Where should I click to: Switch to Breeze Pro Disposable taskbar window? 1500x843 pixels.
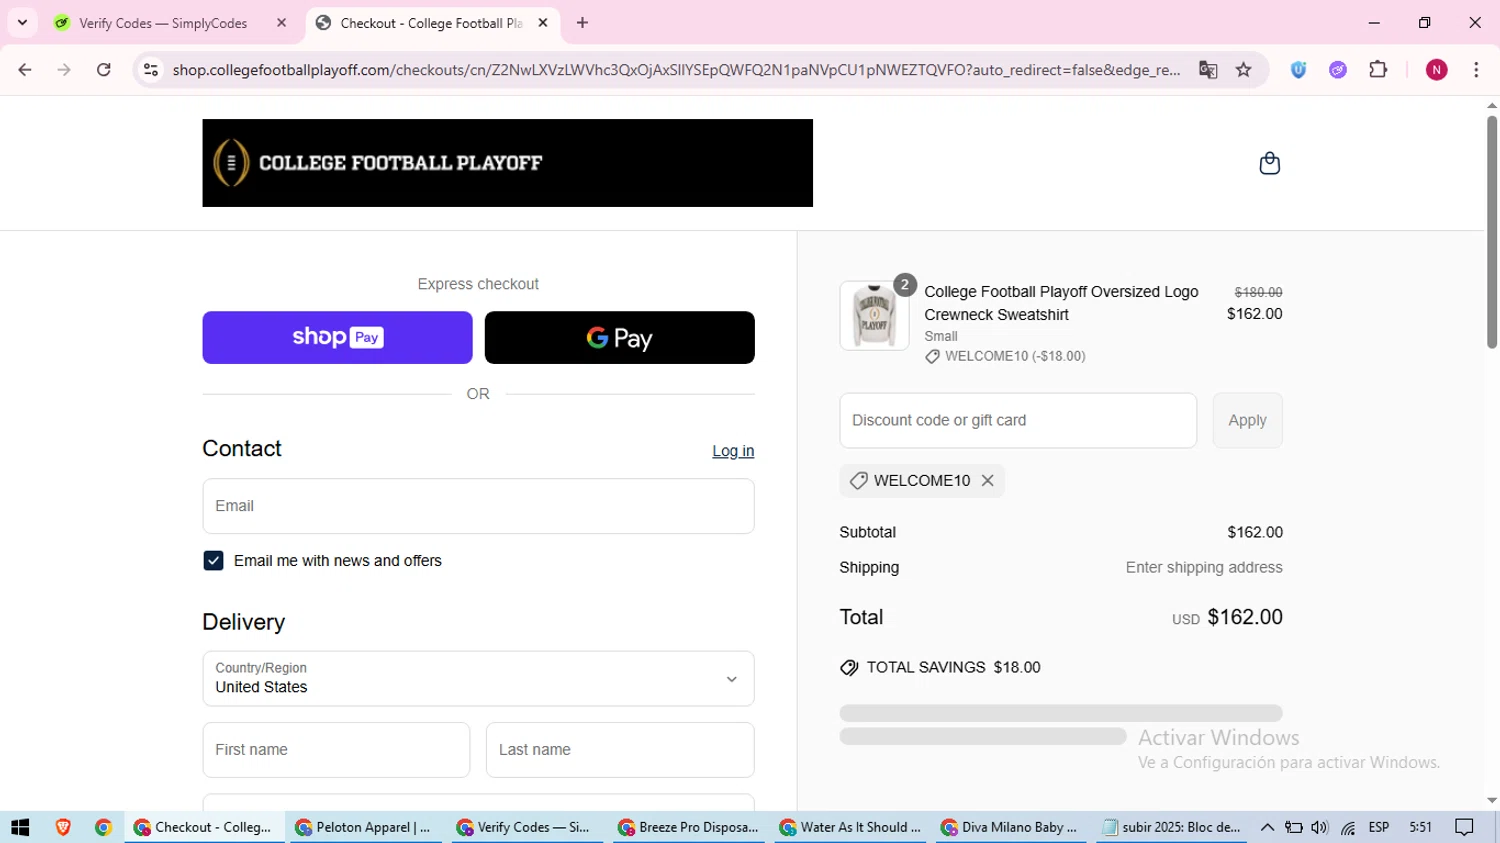[689, 827]
